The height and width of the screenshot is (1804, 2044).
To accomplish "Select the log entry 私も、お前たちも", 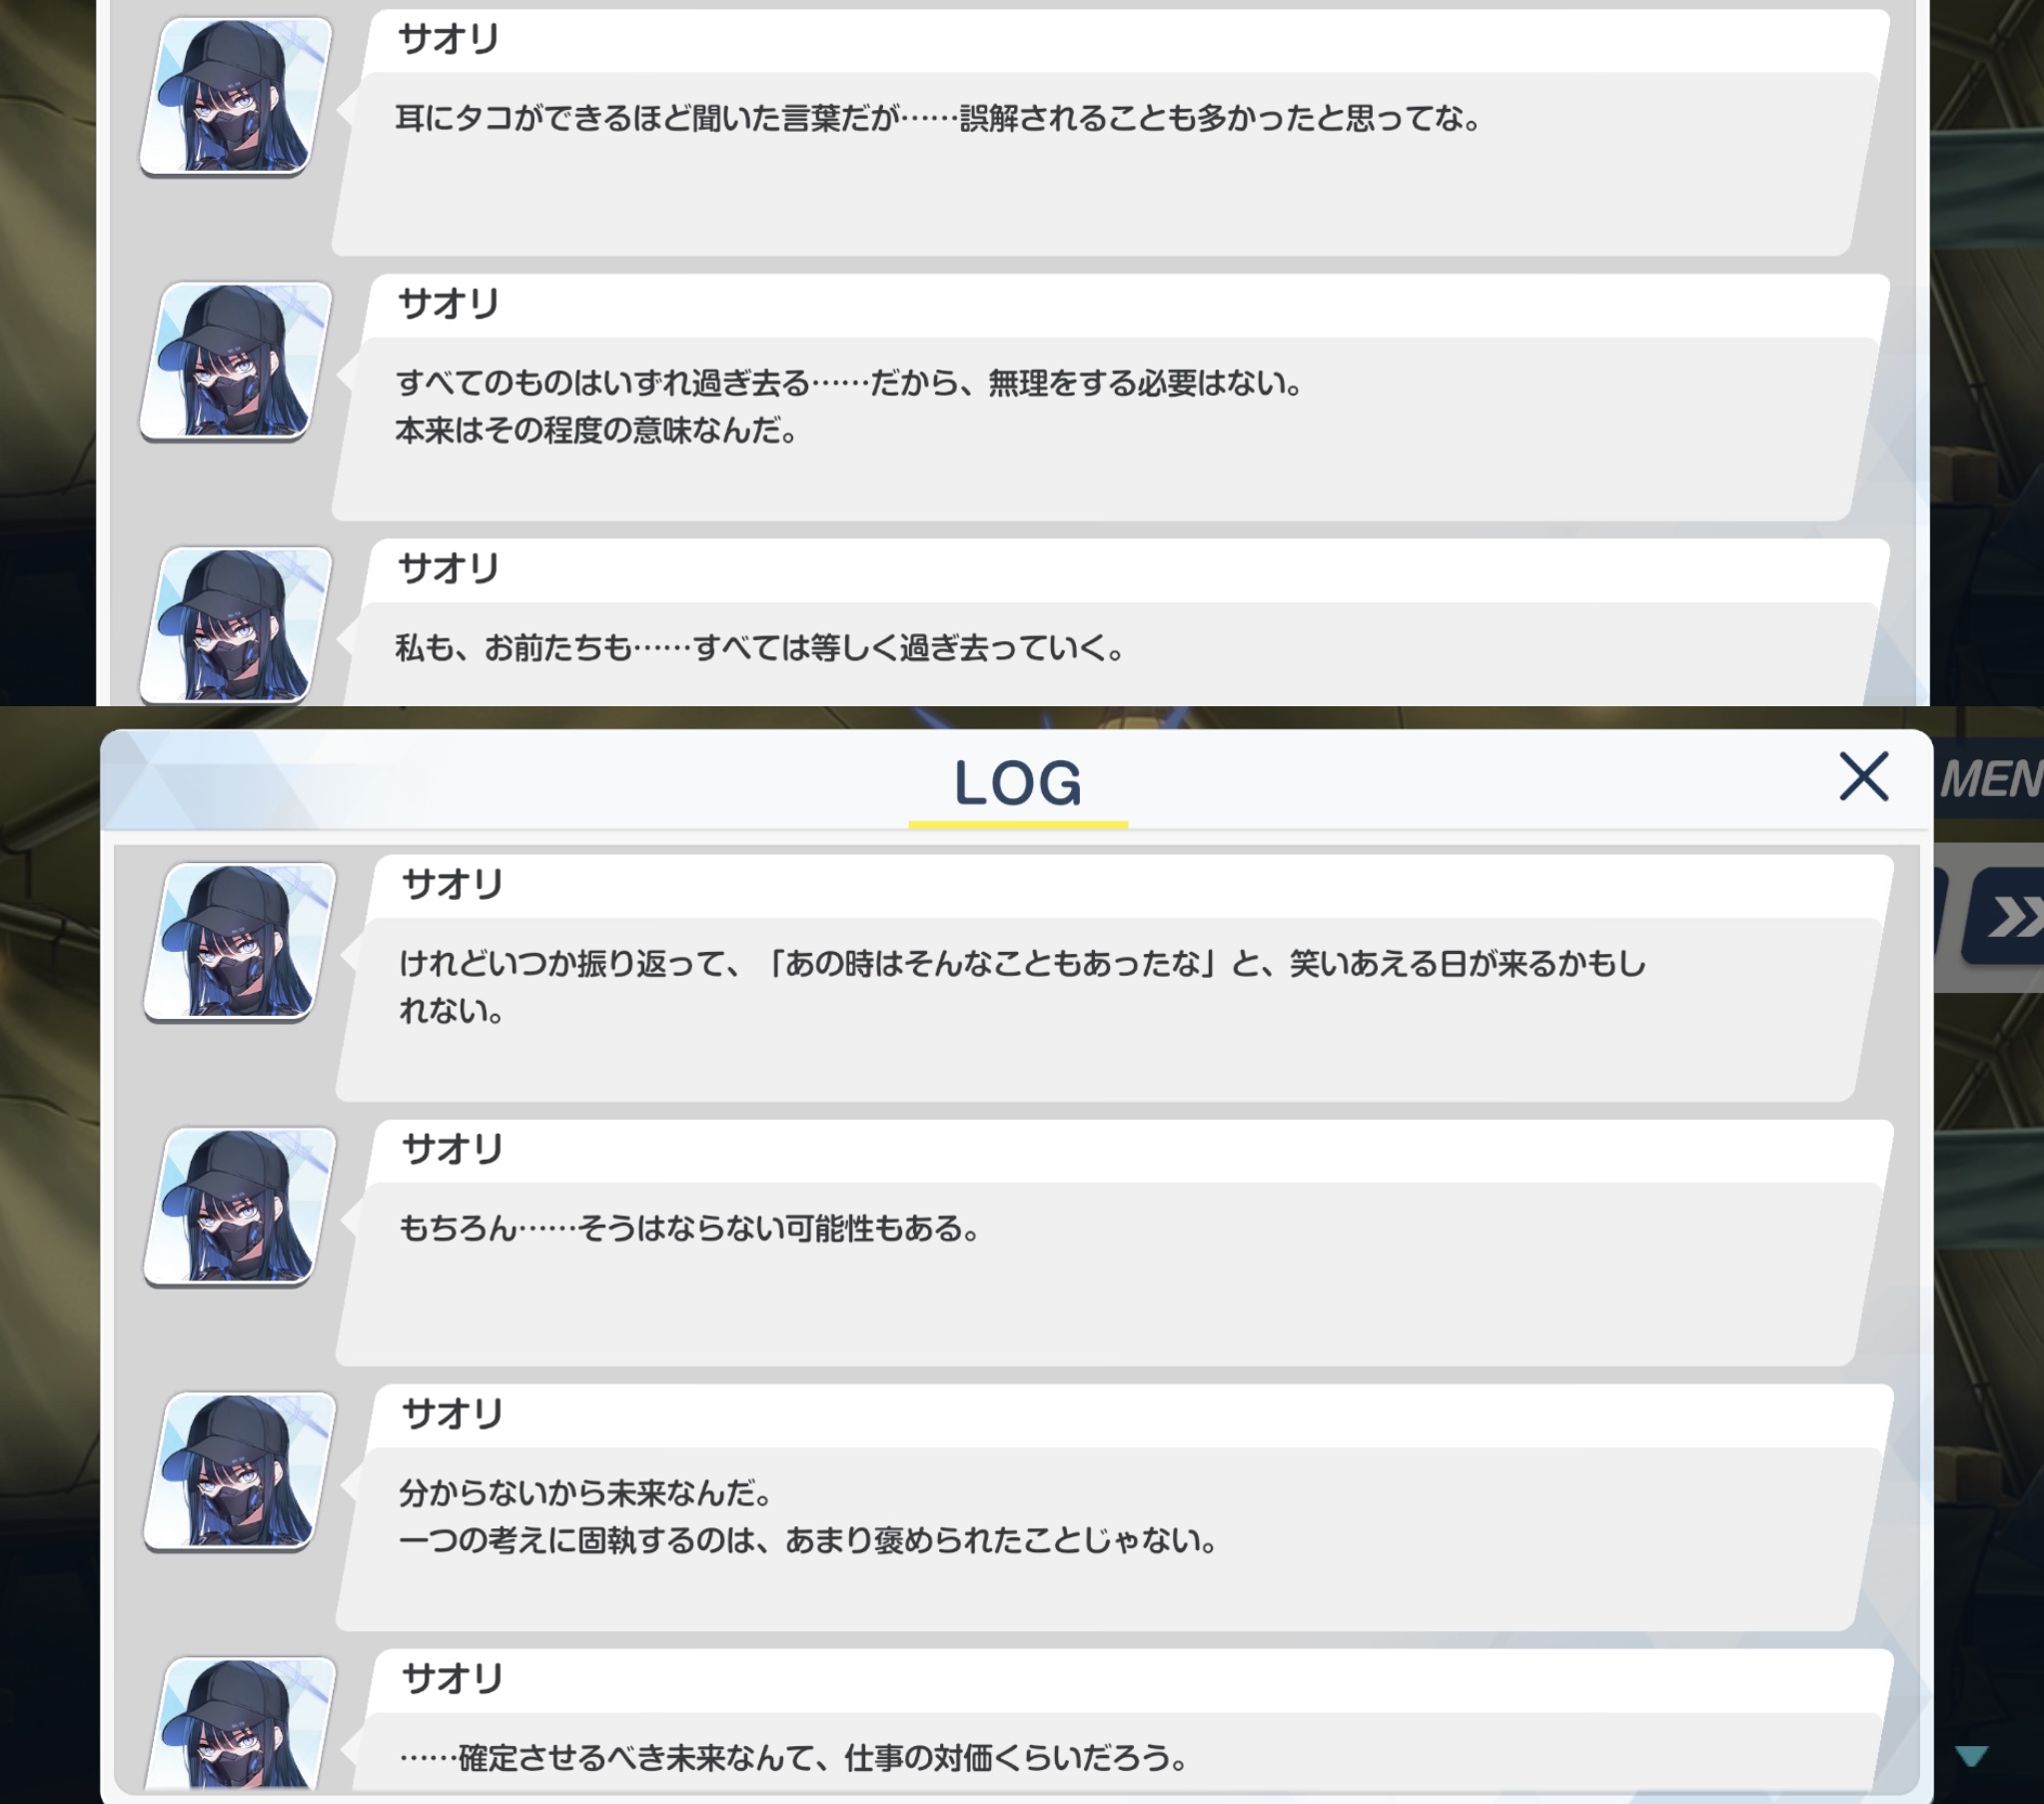I will [1110, 622].
